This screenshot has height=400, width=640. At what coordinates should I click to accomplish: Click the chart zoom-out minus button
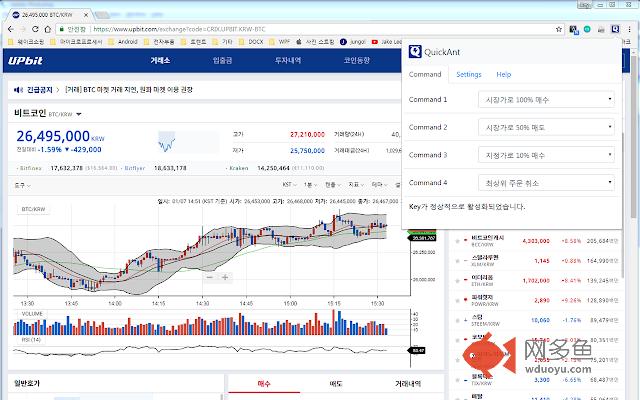tap(209, 277)
